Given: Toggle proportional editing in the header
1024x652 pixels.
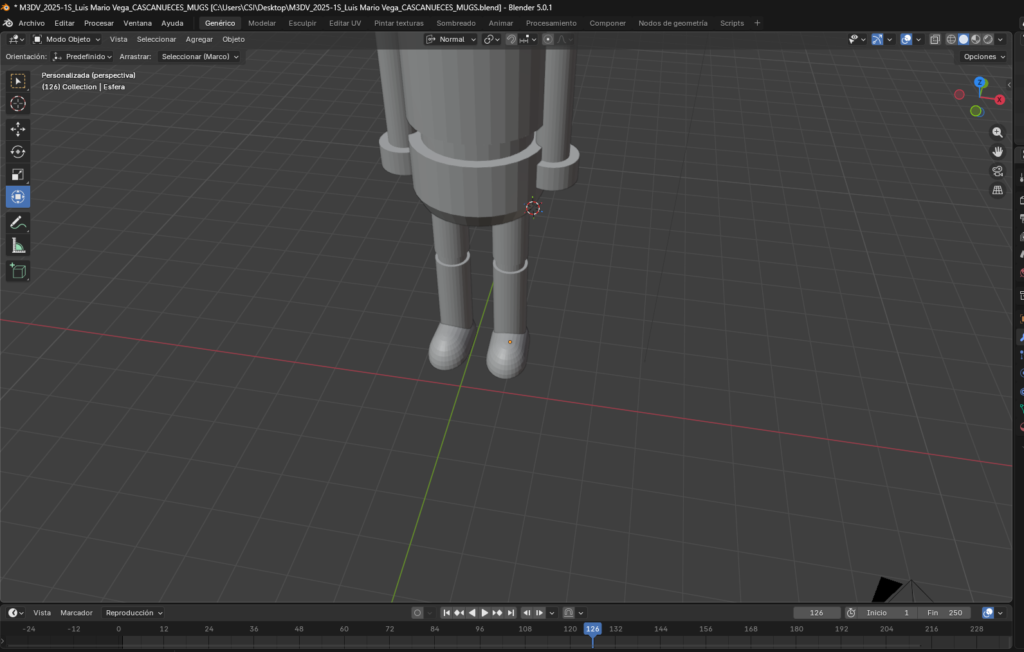Looking at the screenshot, I should pos(548,39).
